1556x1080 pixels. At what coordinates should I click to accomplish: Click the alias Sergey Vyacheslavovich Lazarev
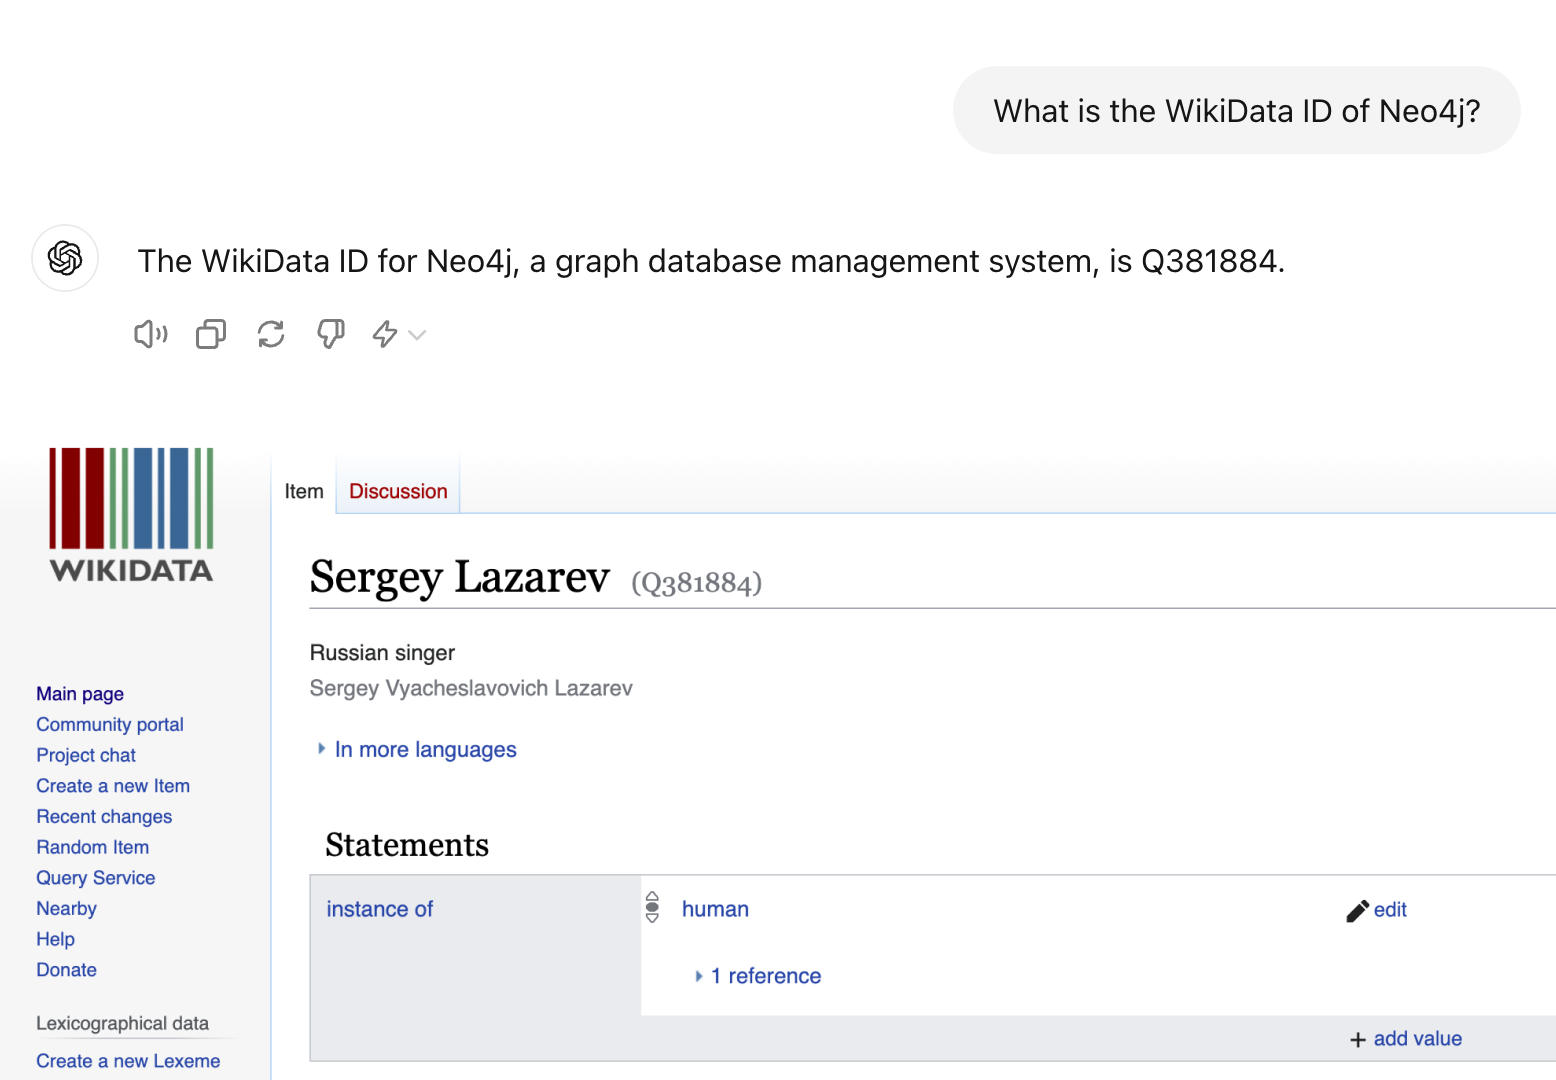tap(471, 688)
